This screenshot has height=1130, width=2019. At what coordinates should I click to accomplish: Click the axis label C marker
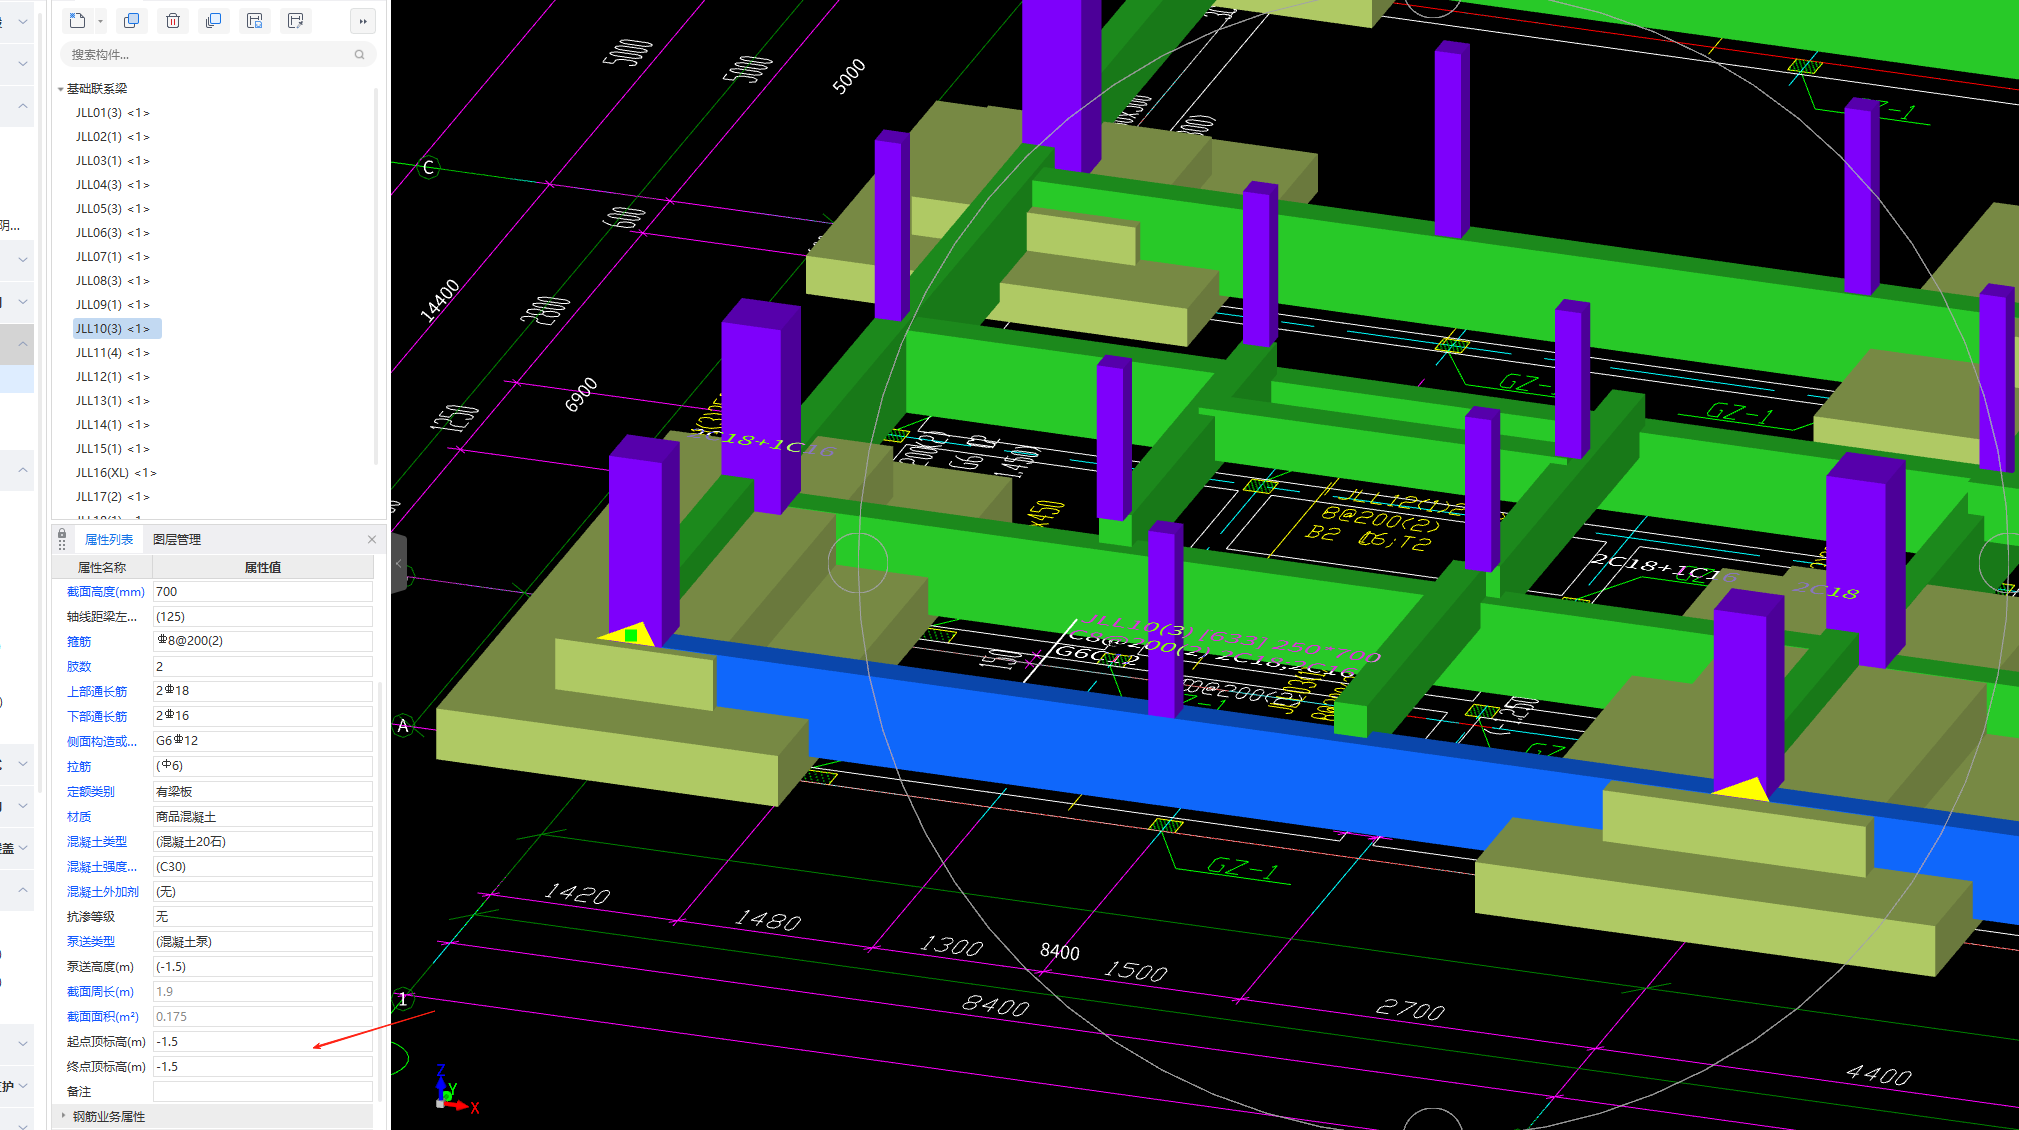click(x=428, y=167)
